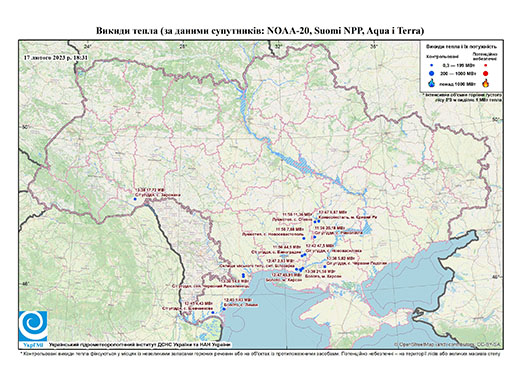Click the orange flame legend icon
The image size is (520, 368).
point(486,83)
